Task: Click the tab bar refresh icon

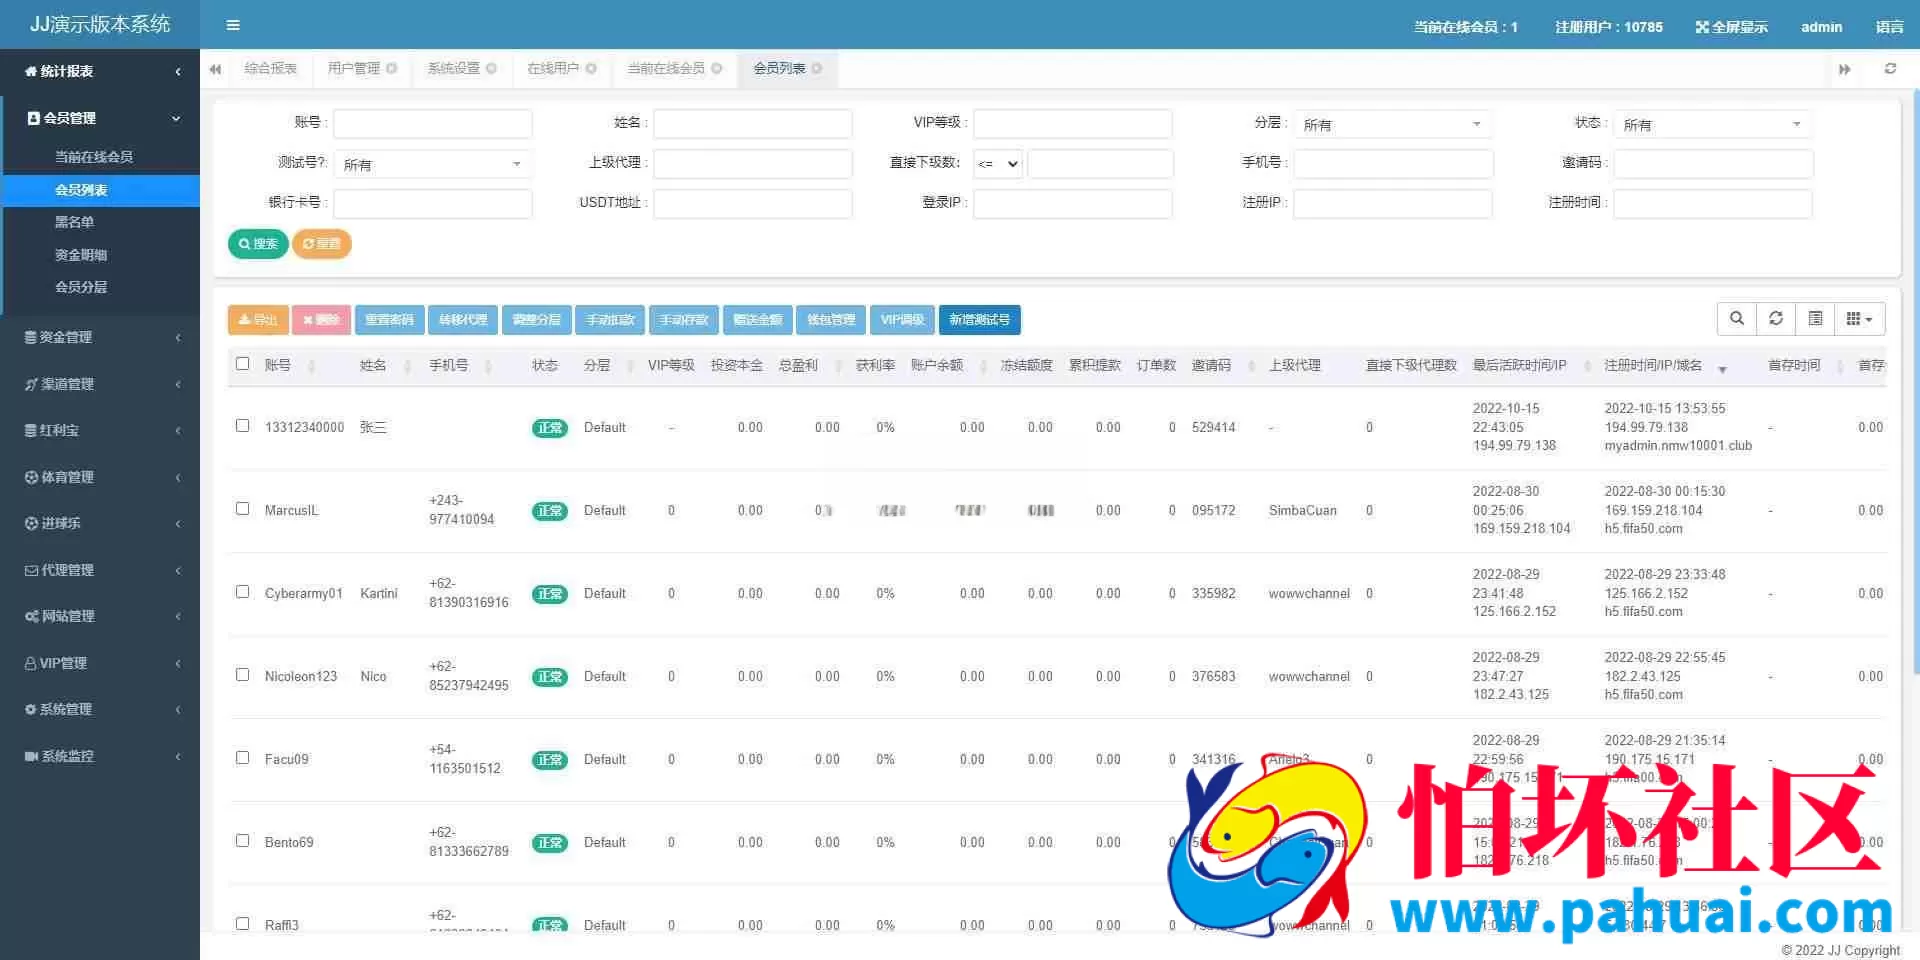Action: [1890, 69]
